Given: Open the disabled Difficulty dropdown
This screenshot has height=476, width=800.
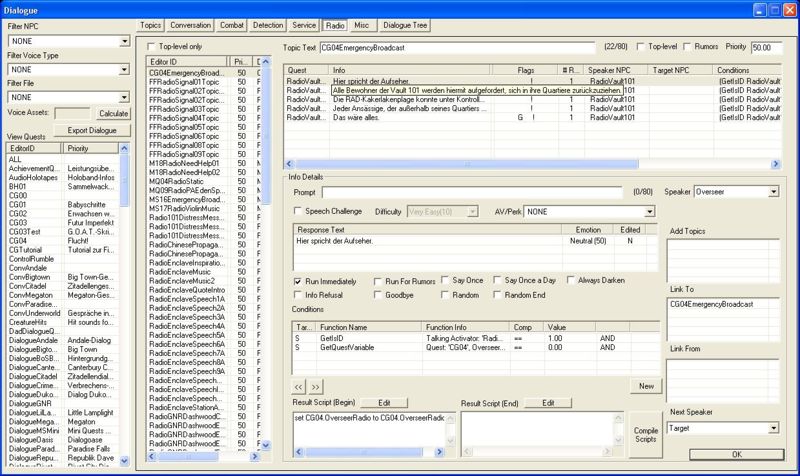Looking at the screenshot, I should click(472, 212).
